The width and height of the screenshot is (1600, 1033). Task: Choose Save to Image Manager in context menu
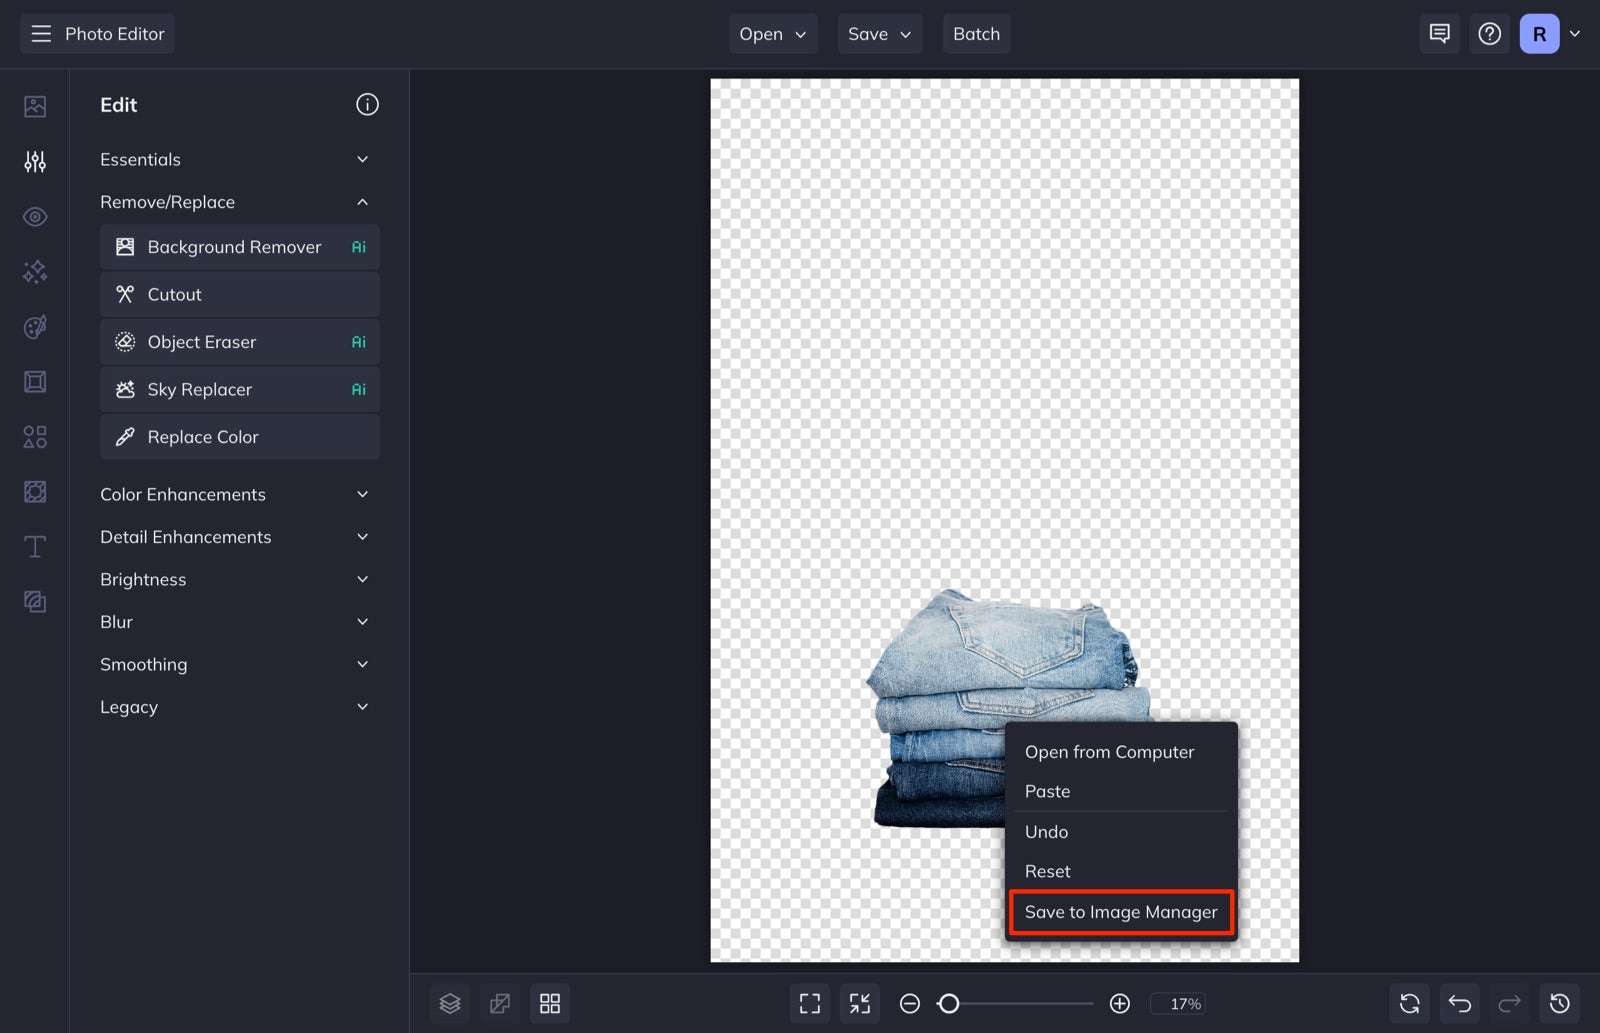click(x=1120, y=911)
